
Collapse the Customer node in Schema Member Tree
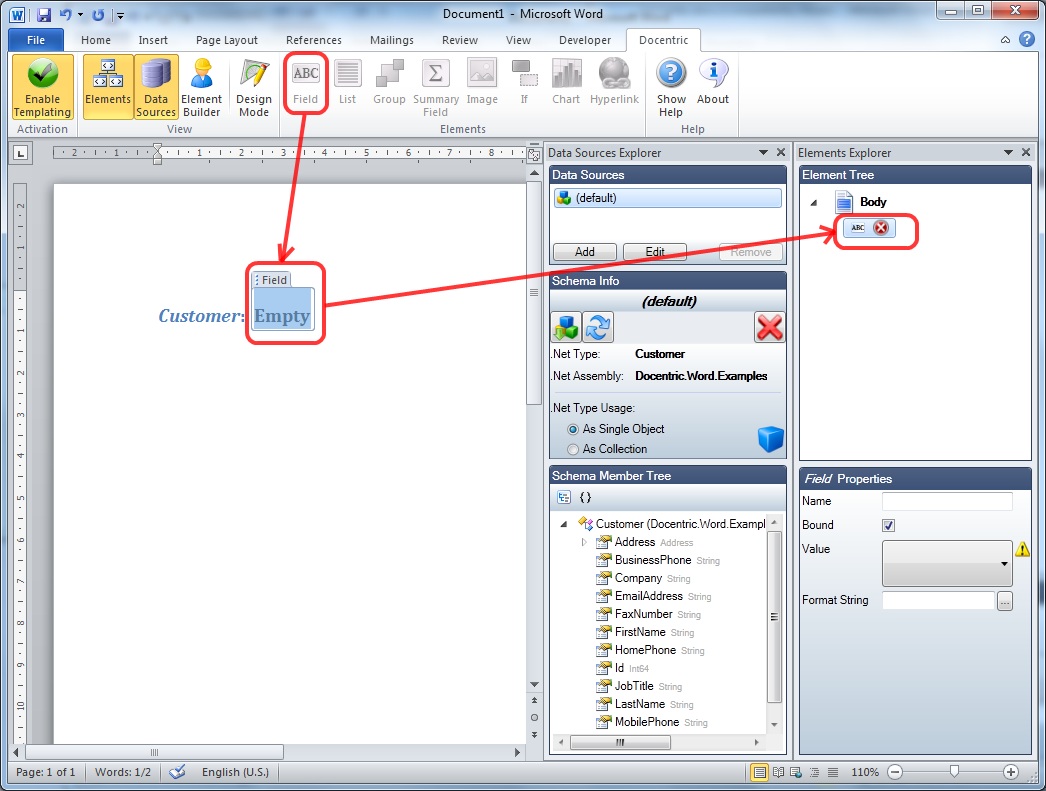(564, 524)
